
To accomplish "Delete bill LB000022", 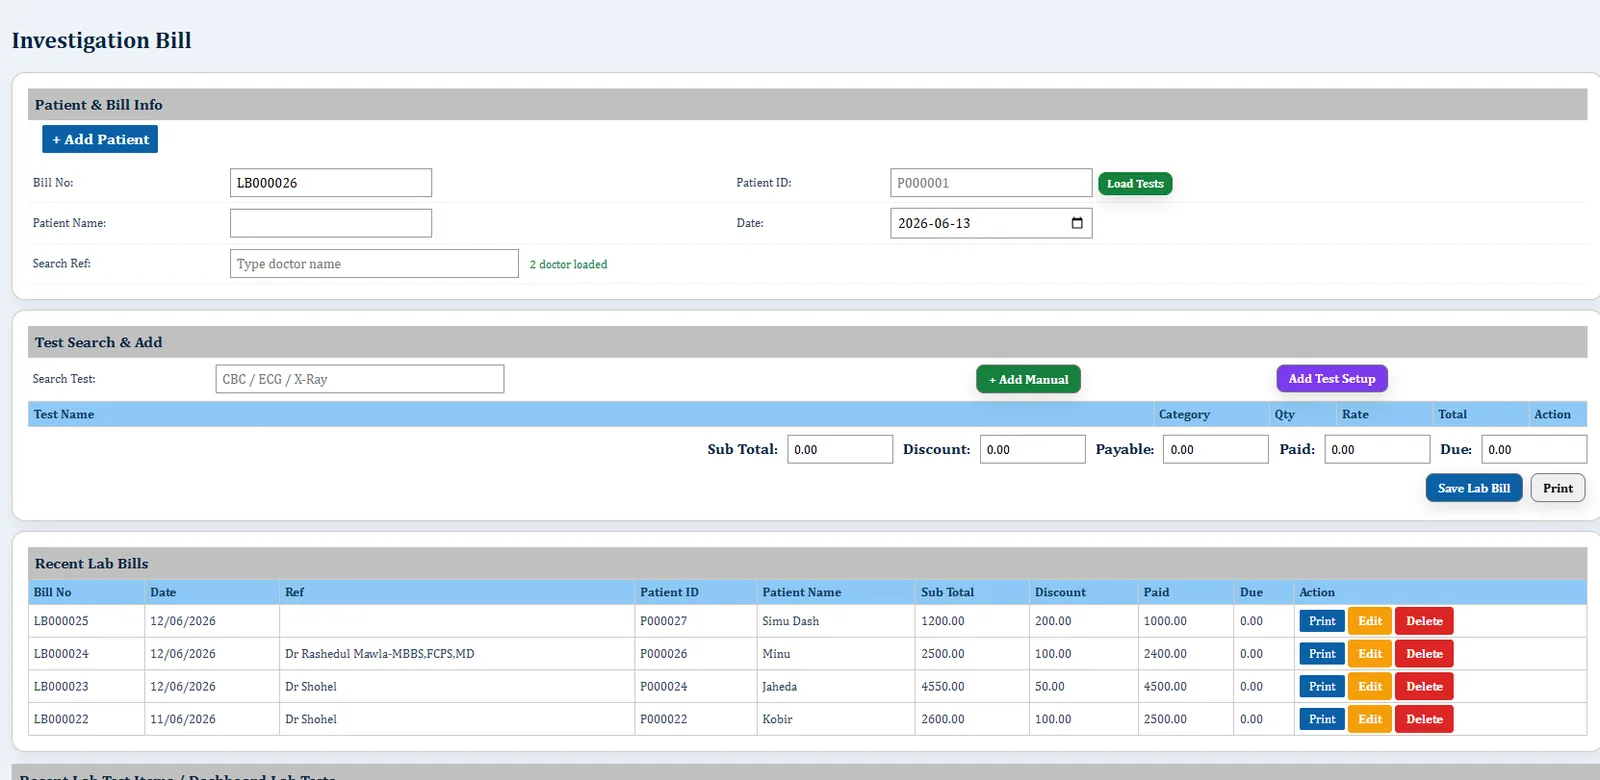I will 1424,719.
